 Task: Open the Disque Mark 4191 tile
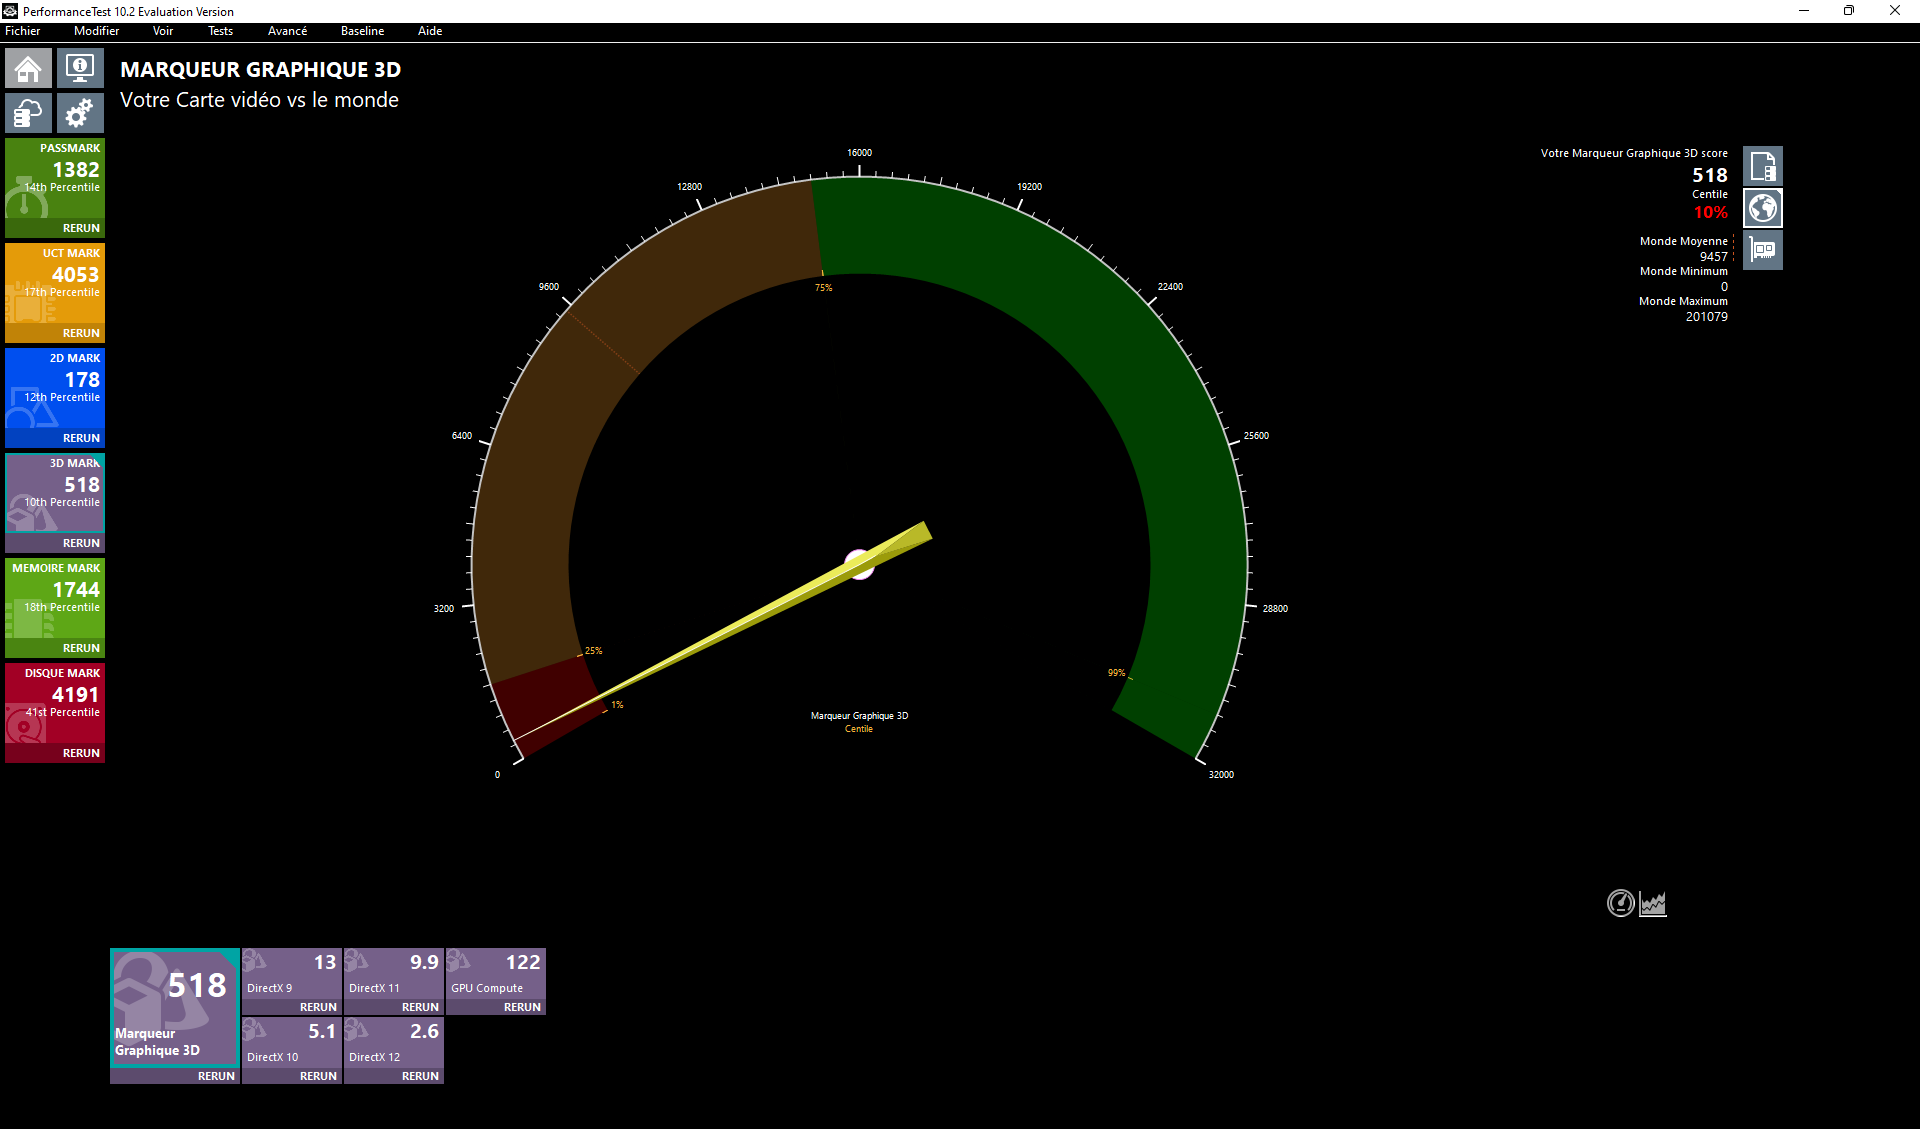tap(55, 700)
